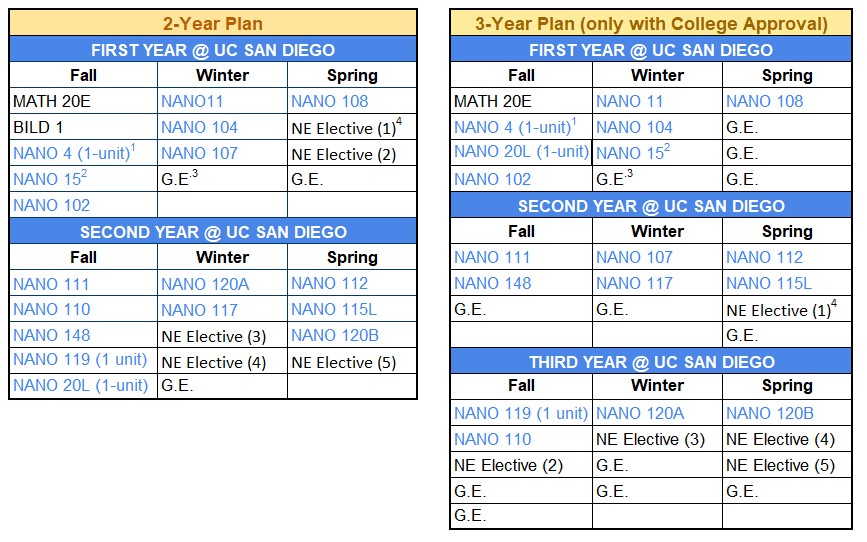Click the 3-Year Plan title header

651,24
